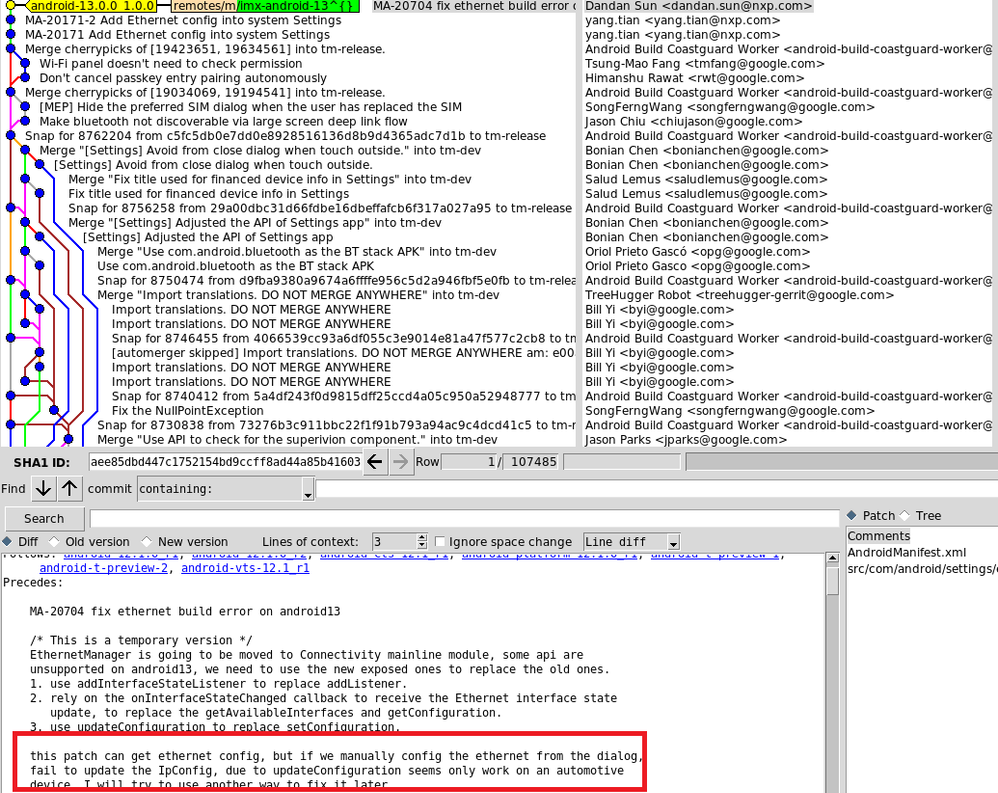
Task: Select graph node for Snap for 8762204 commit
Action: [x=10, y=136]
